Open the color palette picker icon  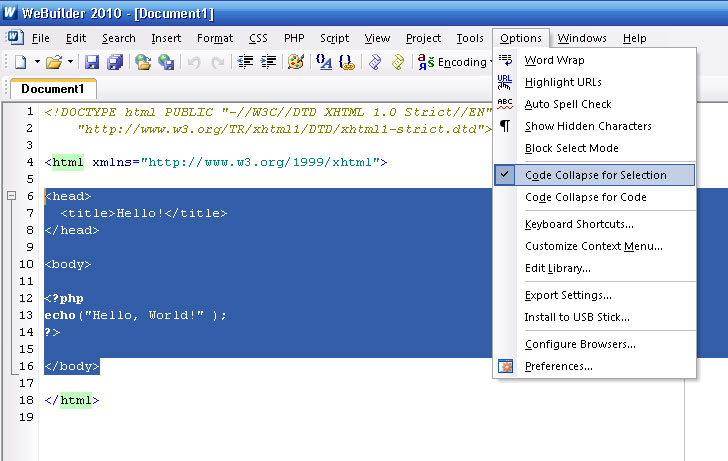coord(296,62)
